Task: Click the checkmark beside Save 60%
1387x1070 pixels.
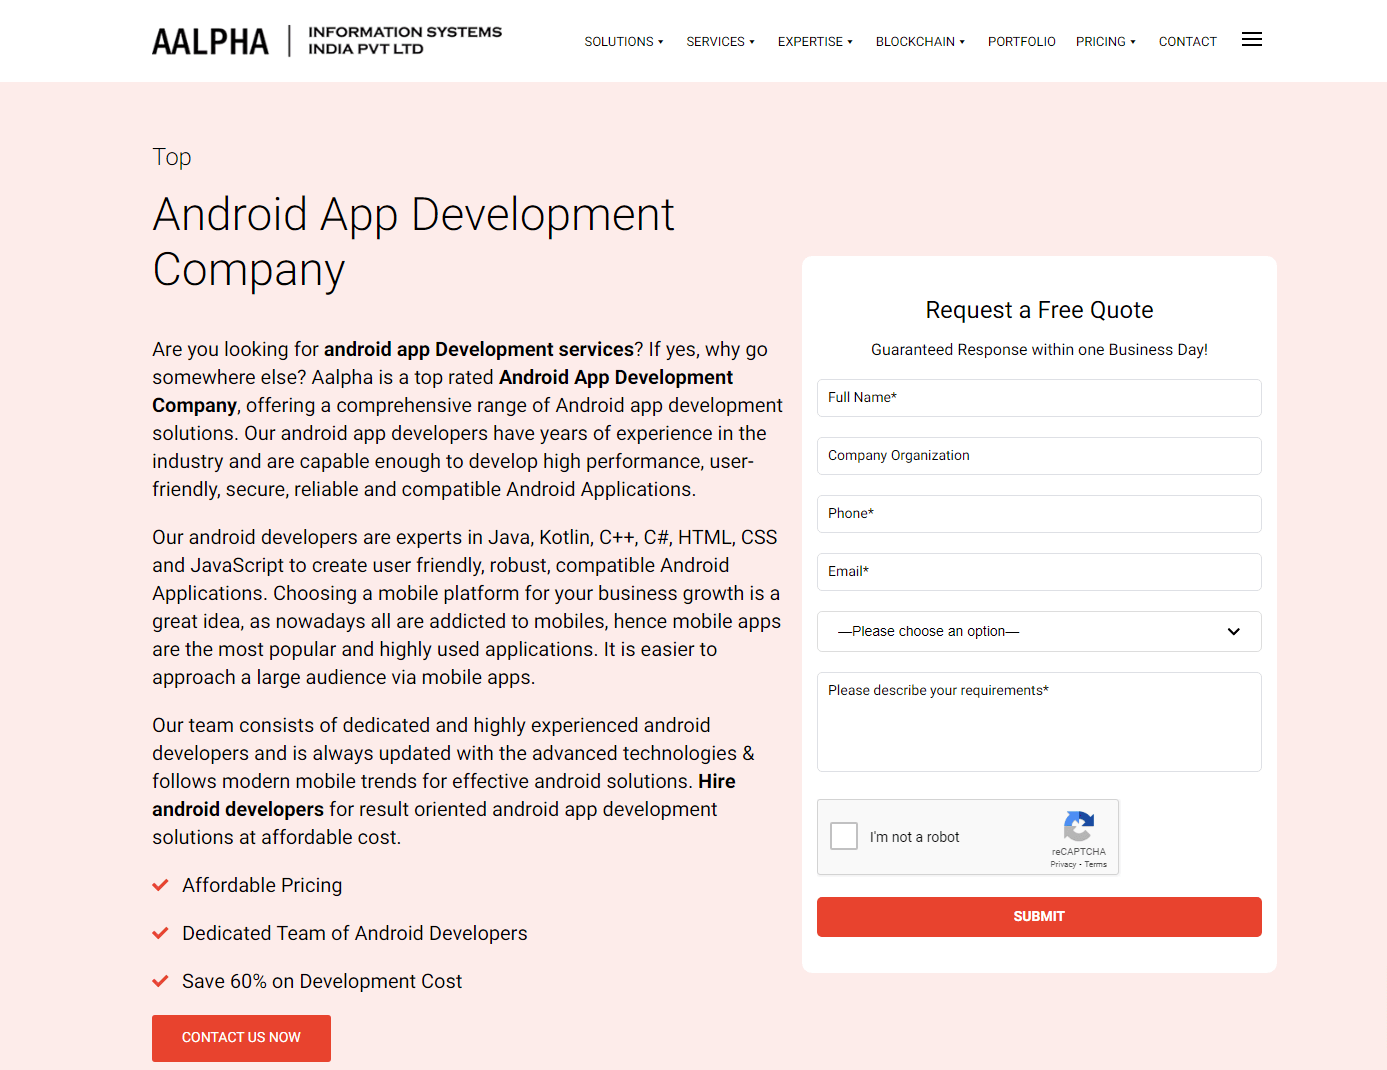Action: tap(160, 981)
